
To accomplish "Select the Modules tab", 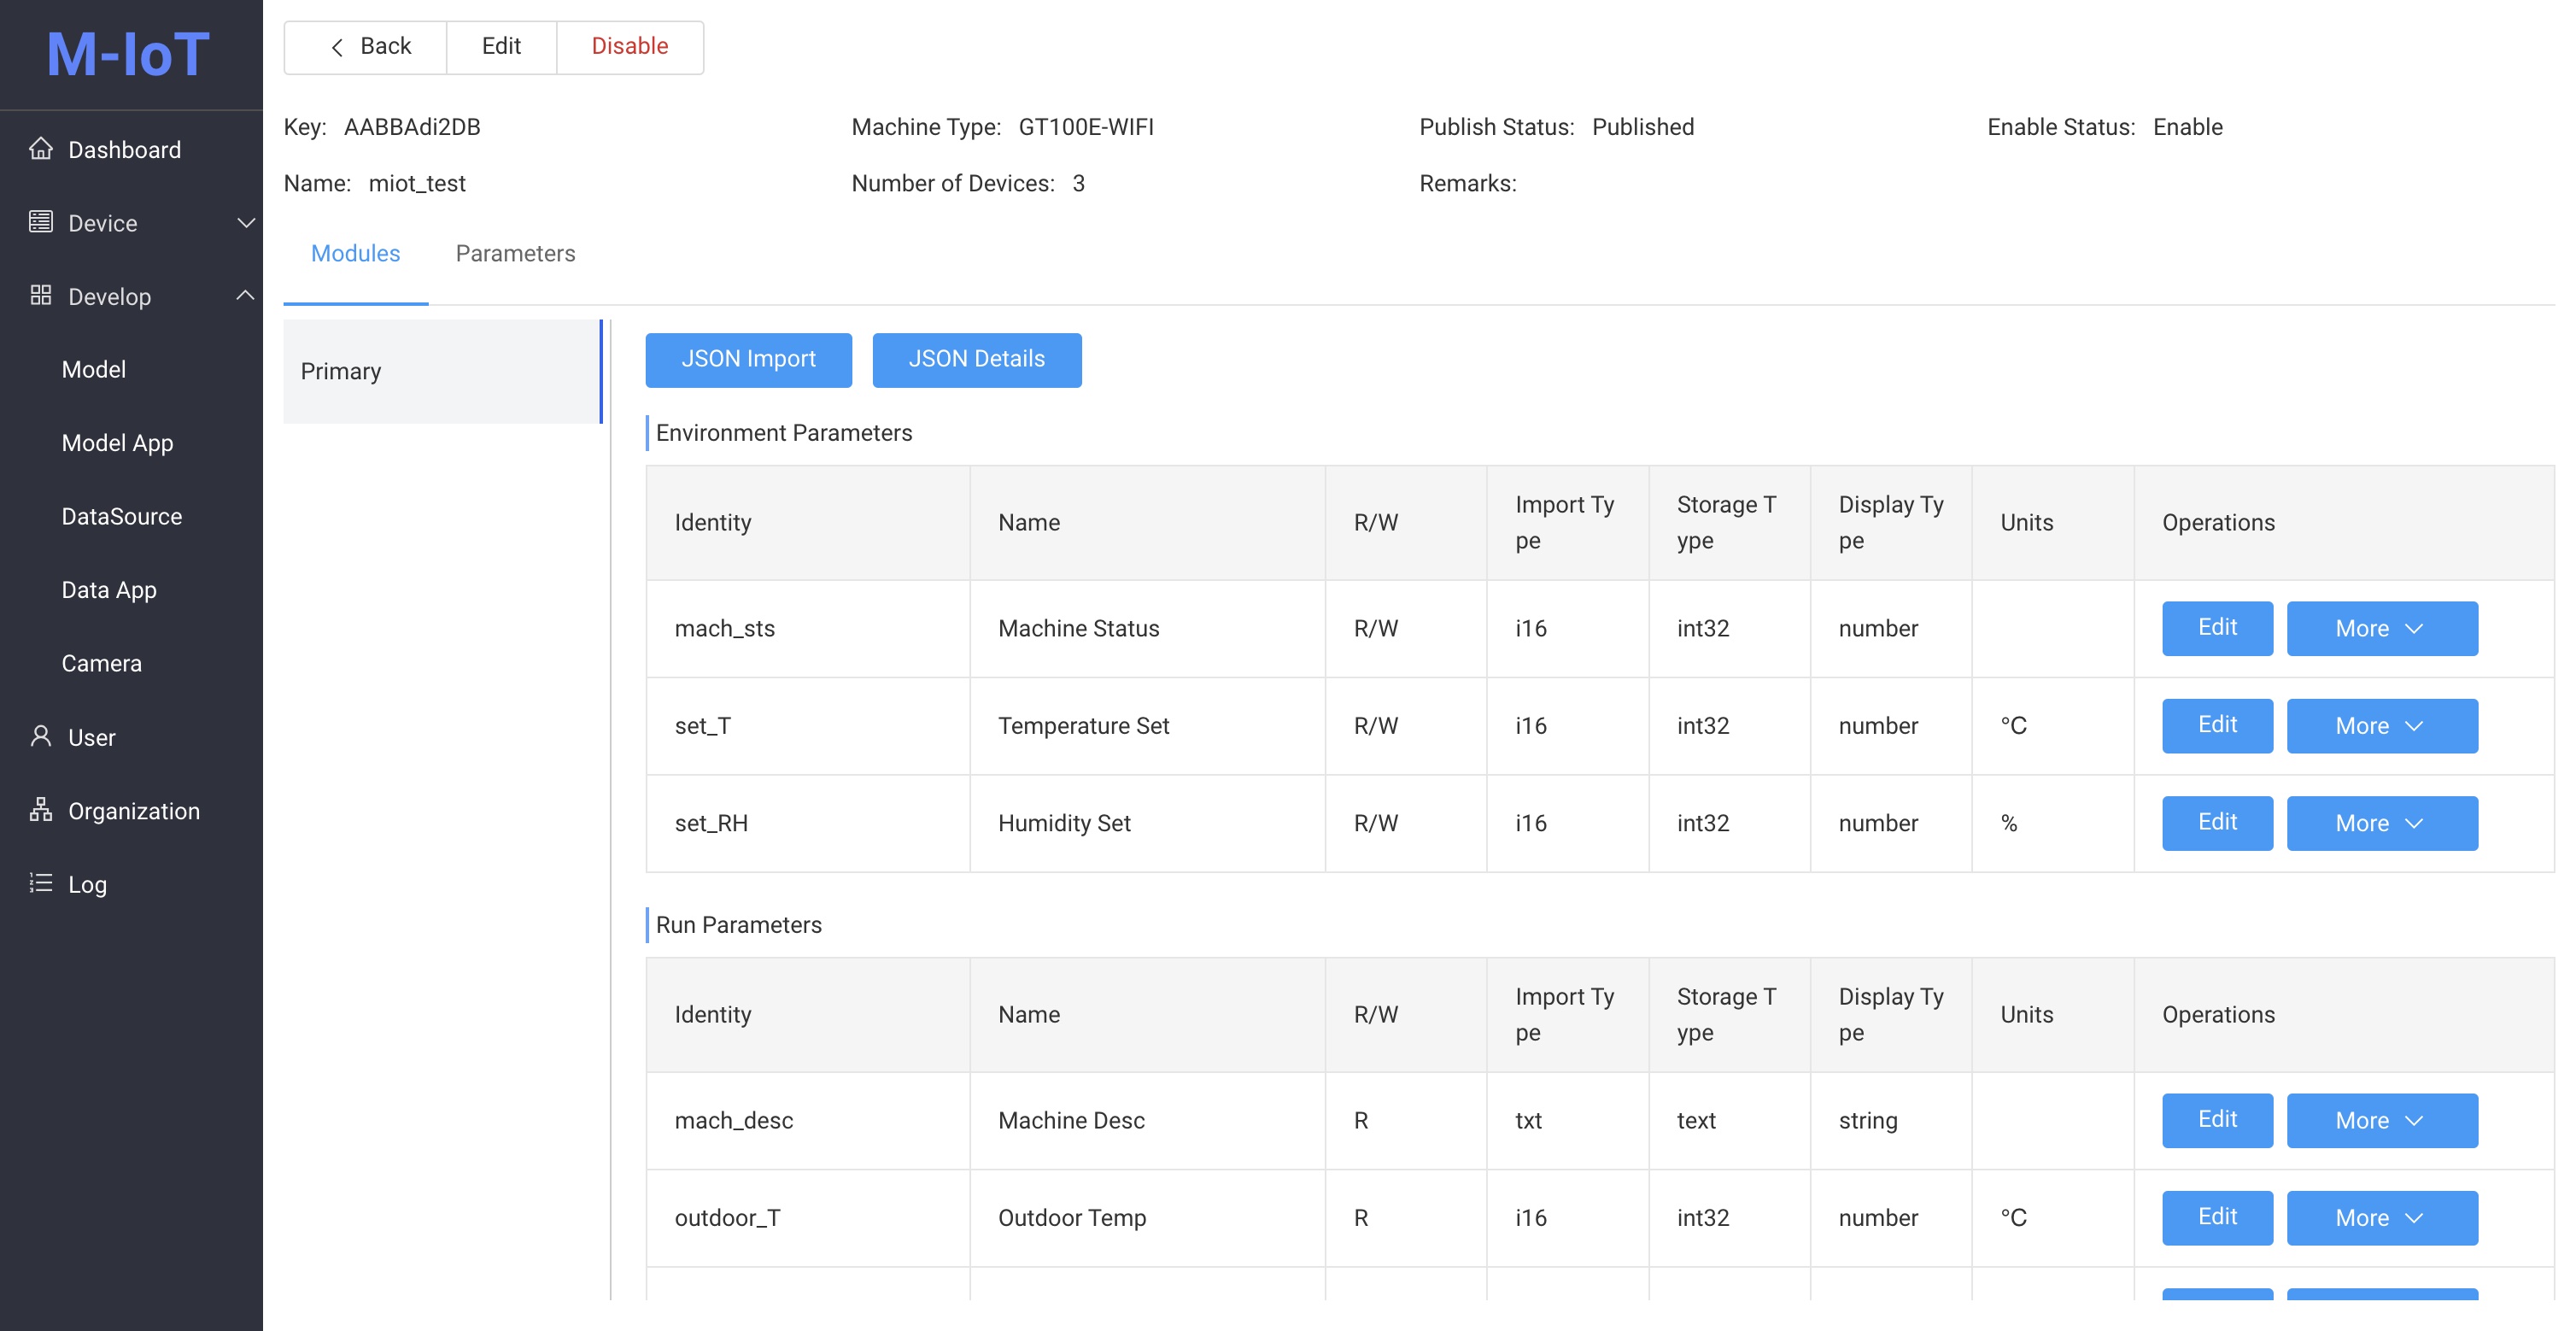I will pos(355,254).
